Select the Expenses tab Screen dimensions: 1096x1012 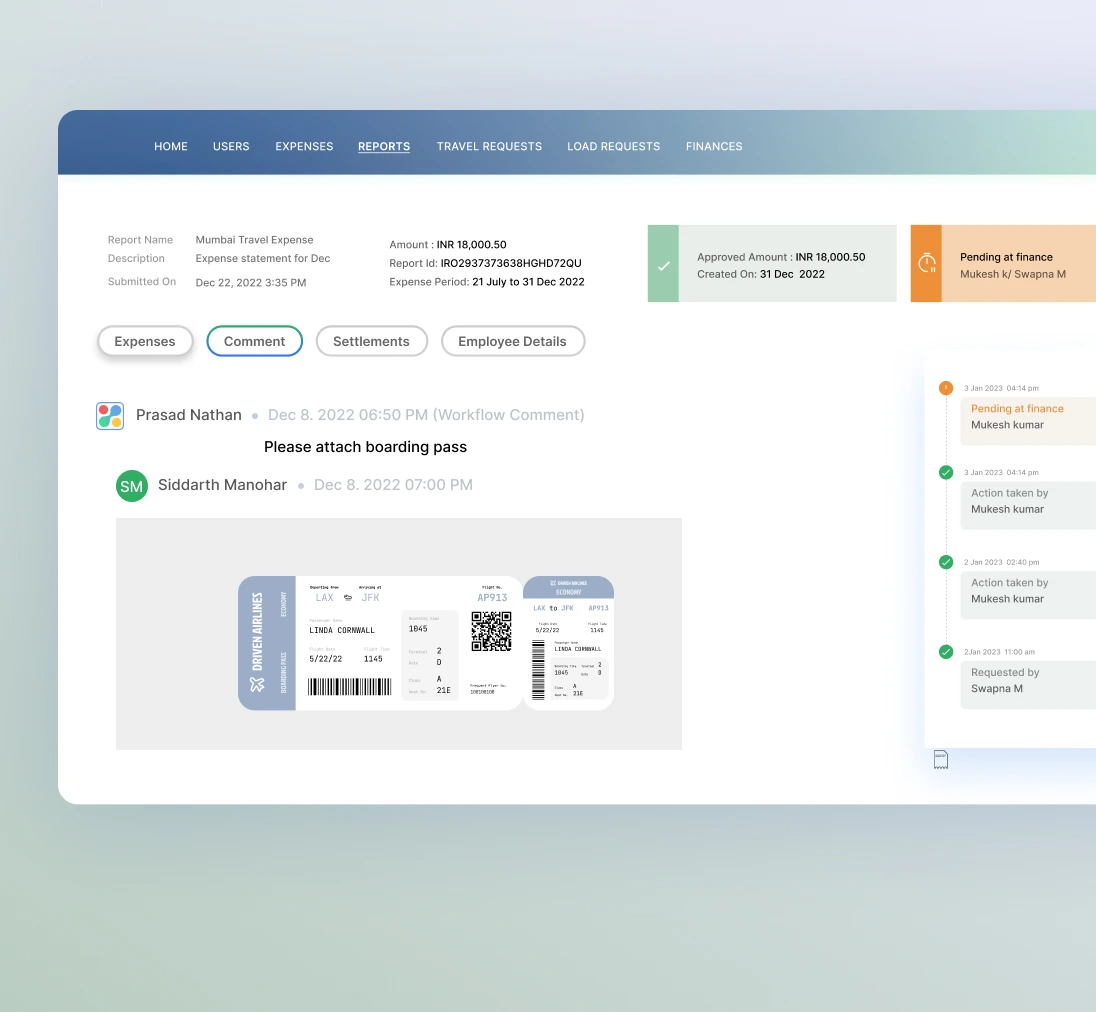coord(145,341)
